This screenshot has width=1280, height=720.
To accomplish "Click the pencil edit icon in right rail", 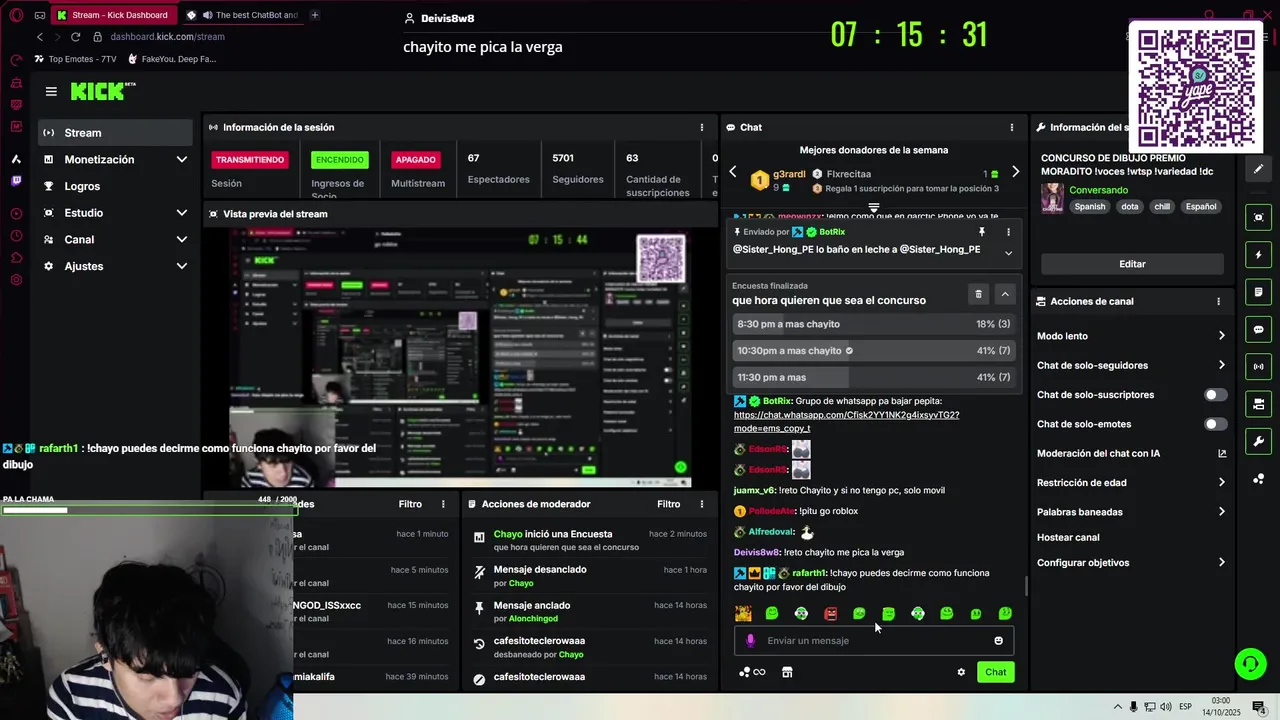I will [x=1258, y=169].
